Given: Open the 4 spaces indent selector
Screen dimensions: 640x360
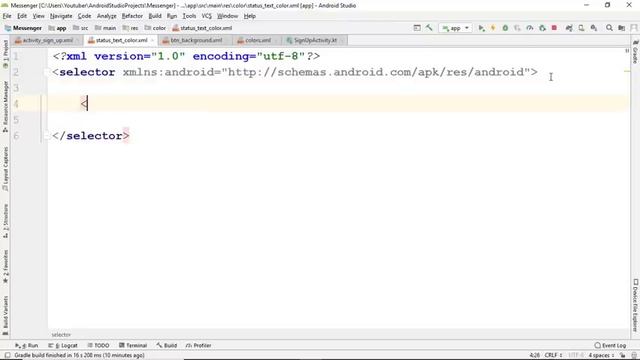Looking at the screenshot, I should coord(601,356).
